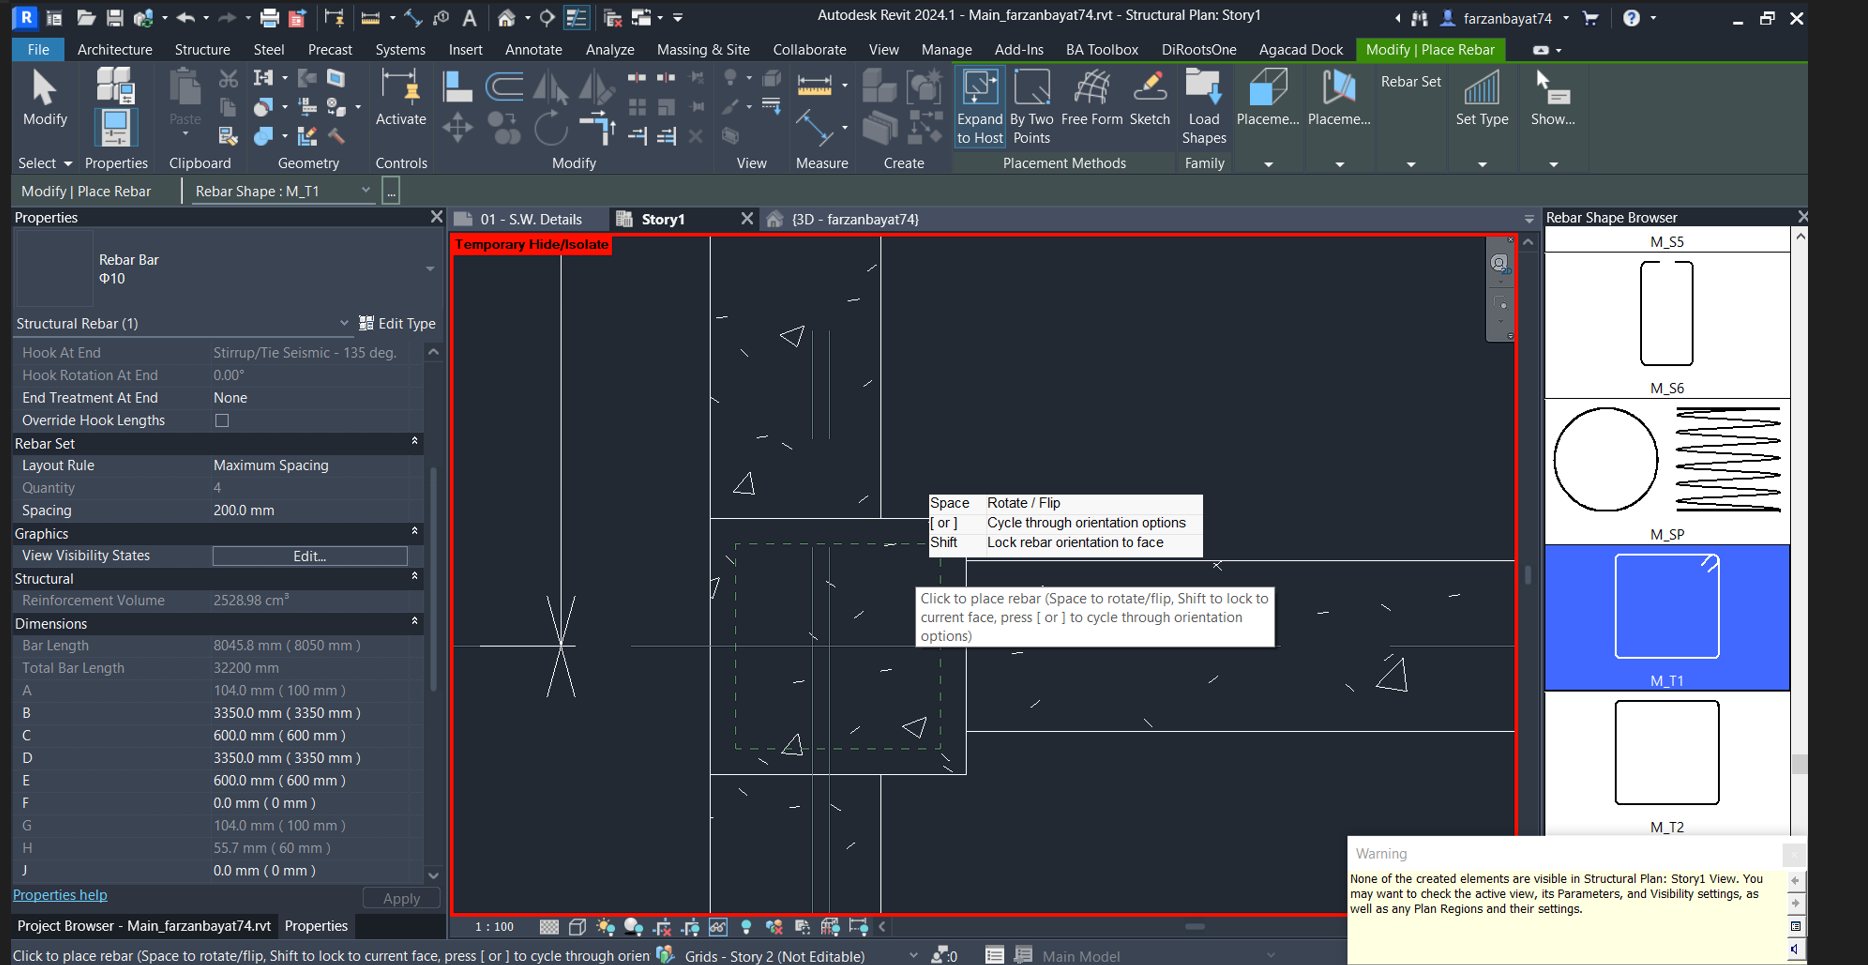The image size is (1868, 965).
Task: Collapse the Dimensions section in Properties
Action: click(x=414, y=622)
